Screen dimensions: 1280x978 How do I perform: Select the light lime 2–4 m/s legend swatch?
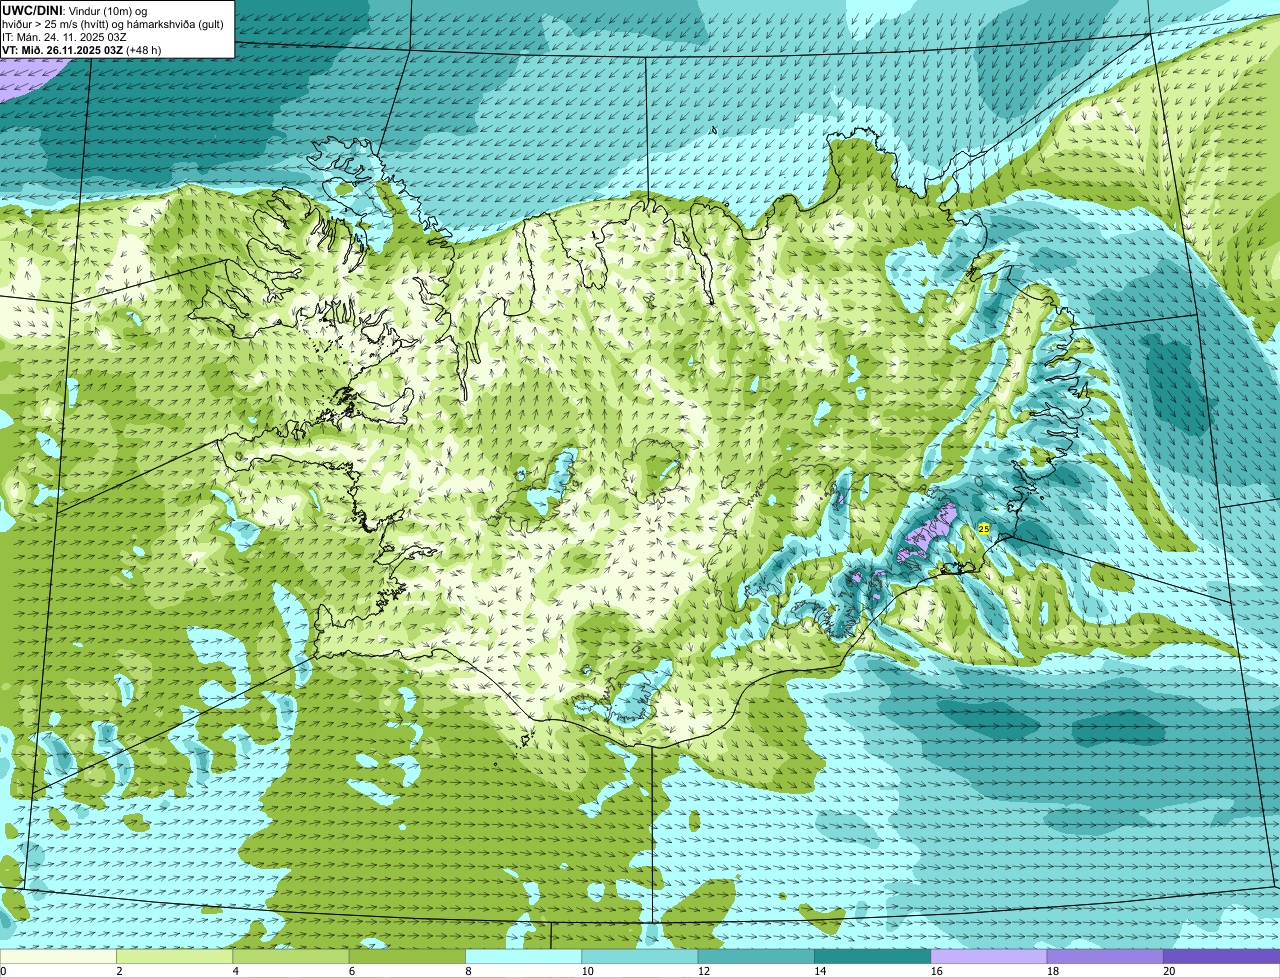coord(174,956)
